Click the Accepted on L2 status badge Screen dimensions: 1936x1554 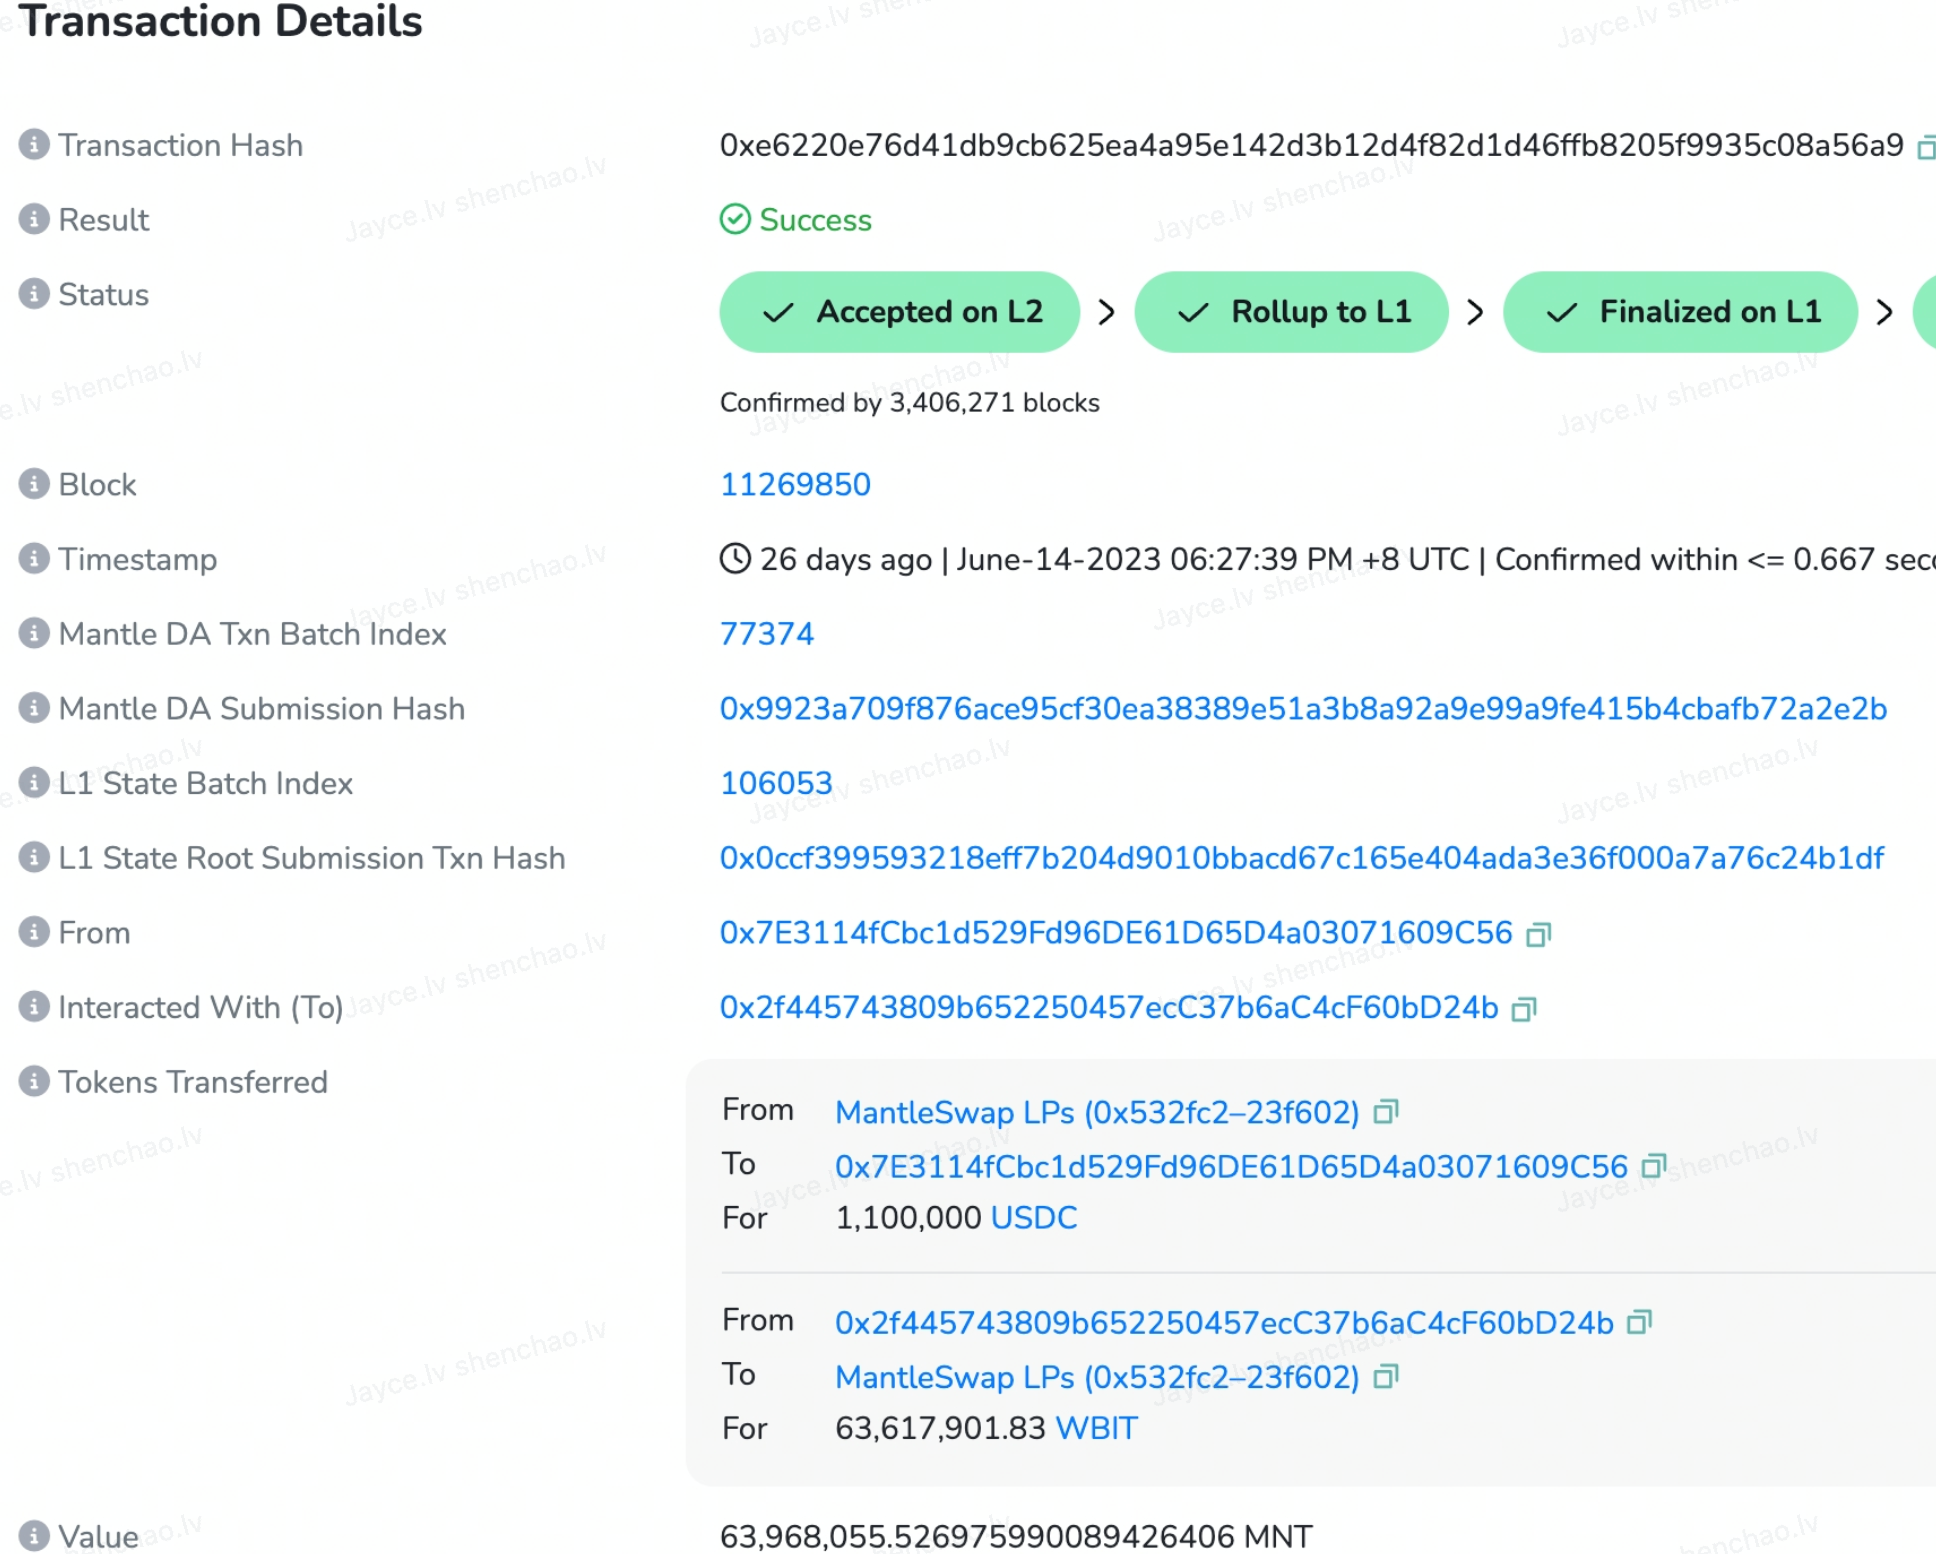(x=898, y=311)
